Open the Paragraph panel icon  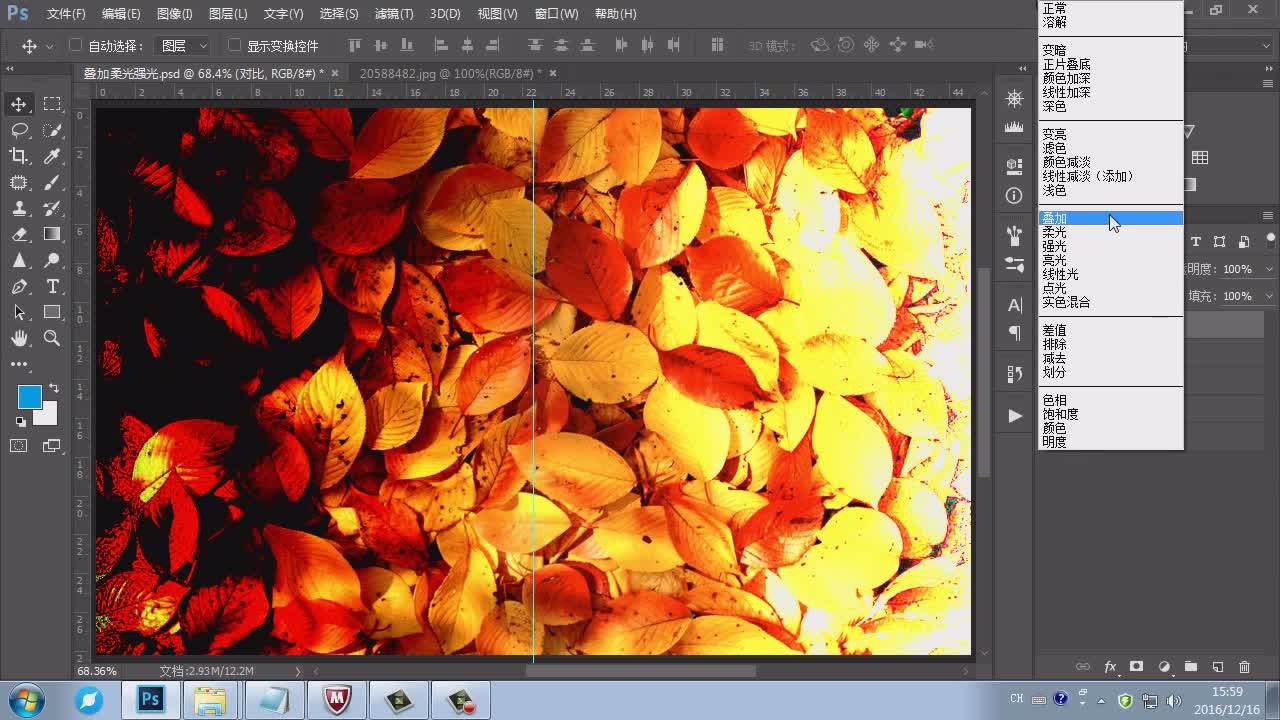tap(1014, 332)
